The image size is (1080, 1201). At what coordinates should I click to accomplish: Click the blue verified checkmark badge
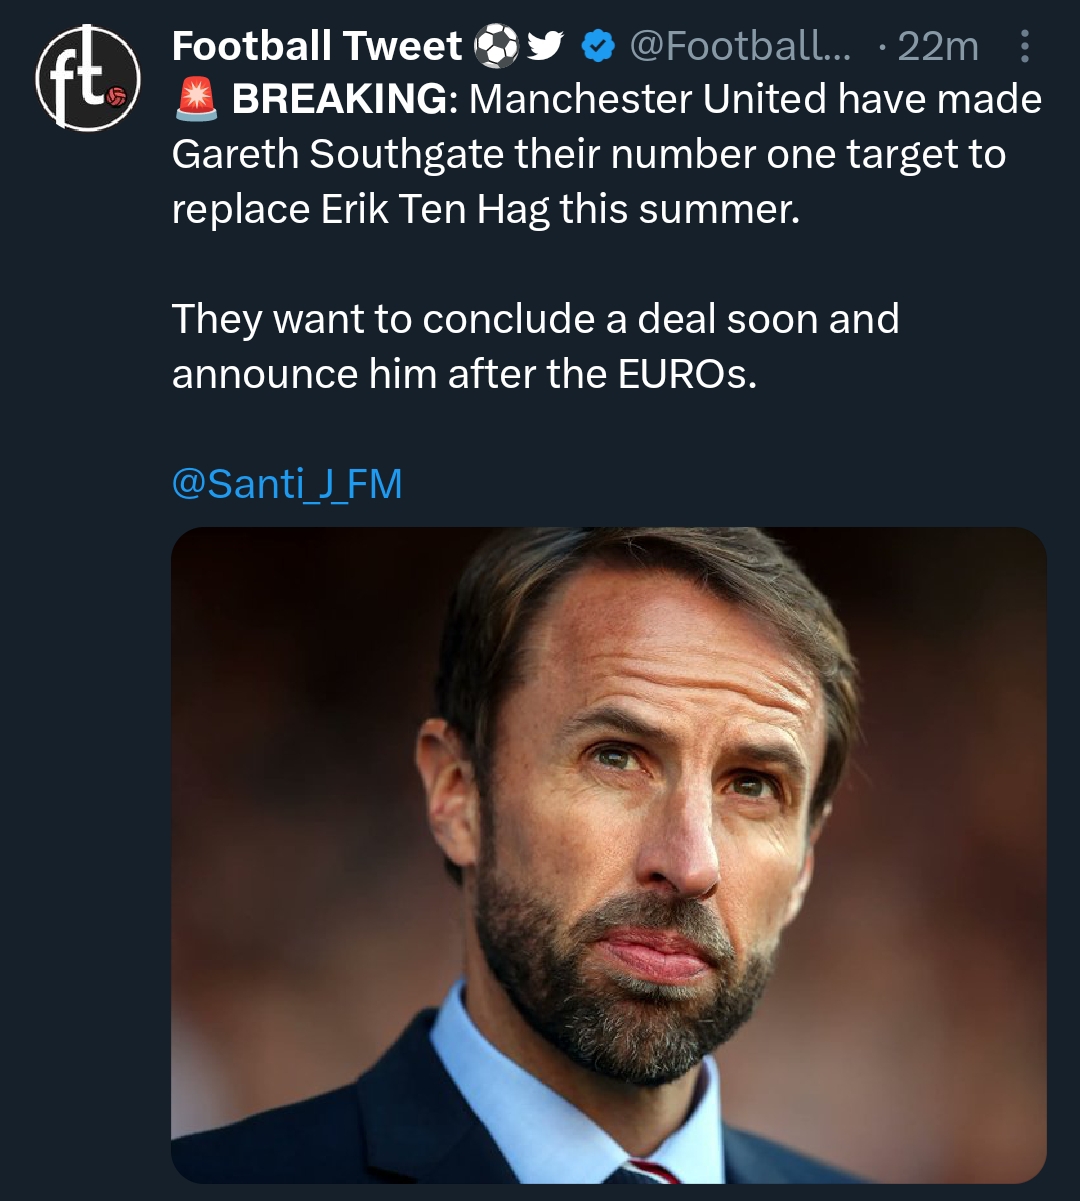[x=598, y=46]
